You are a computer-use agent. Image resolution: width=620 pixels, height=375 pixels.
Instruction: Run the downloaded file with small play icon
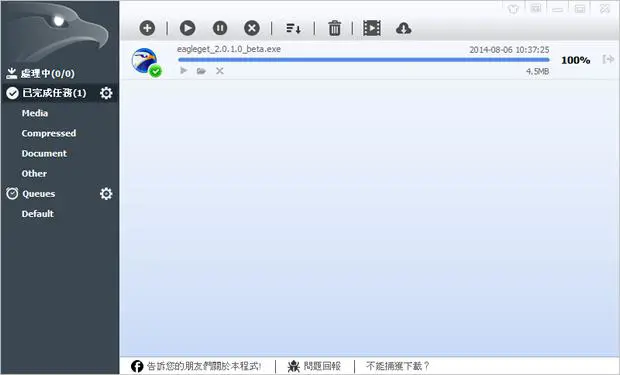point(183,71)
